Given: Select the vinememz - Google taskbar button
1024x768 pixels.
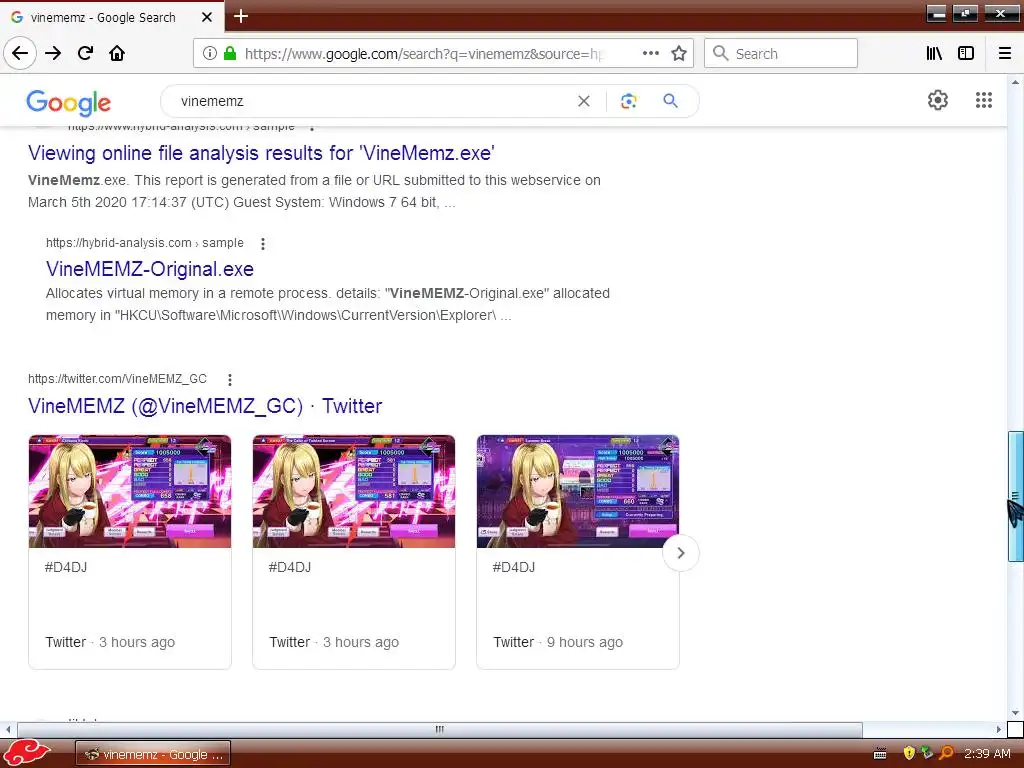Looking at the screenshot, I should pos(153,754).
